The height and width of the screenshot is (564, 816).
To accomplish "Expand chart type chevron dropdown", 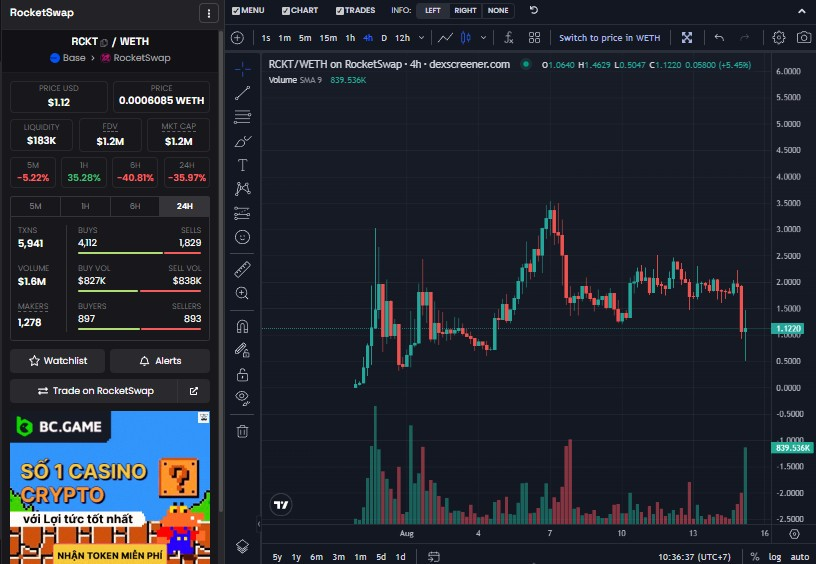I will pyautogui.click(x=483, y=37).
